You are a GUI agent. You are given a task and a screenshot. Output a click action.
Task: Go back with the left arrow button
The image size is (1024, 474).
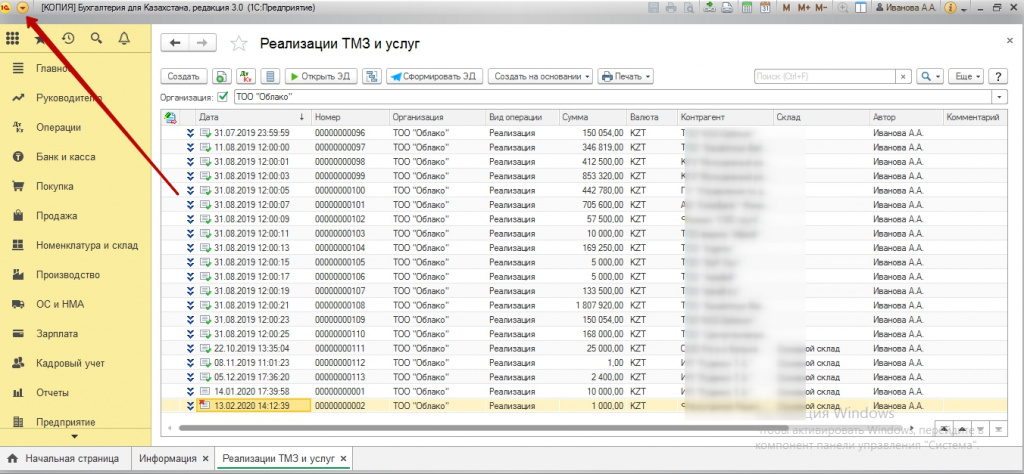175,43
